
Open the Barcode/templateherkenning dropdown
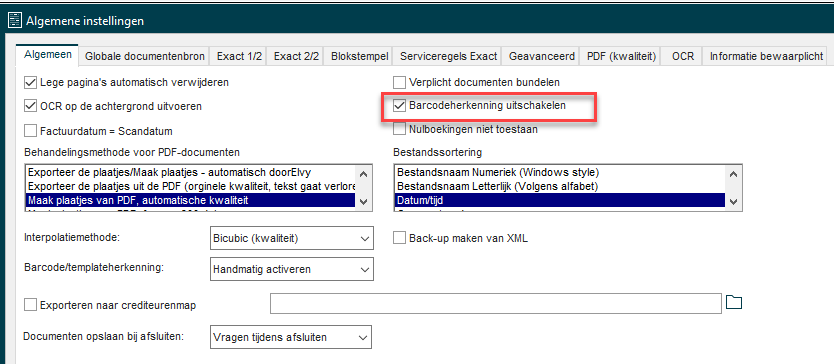click(291, 269)
